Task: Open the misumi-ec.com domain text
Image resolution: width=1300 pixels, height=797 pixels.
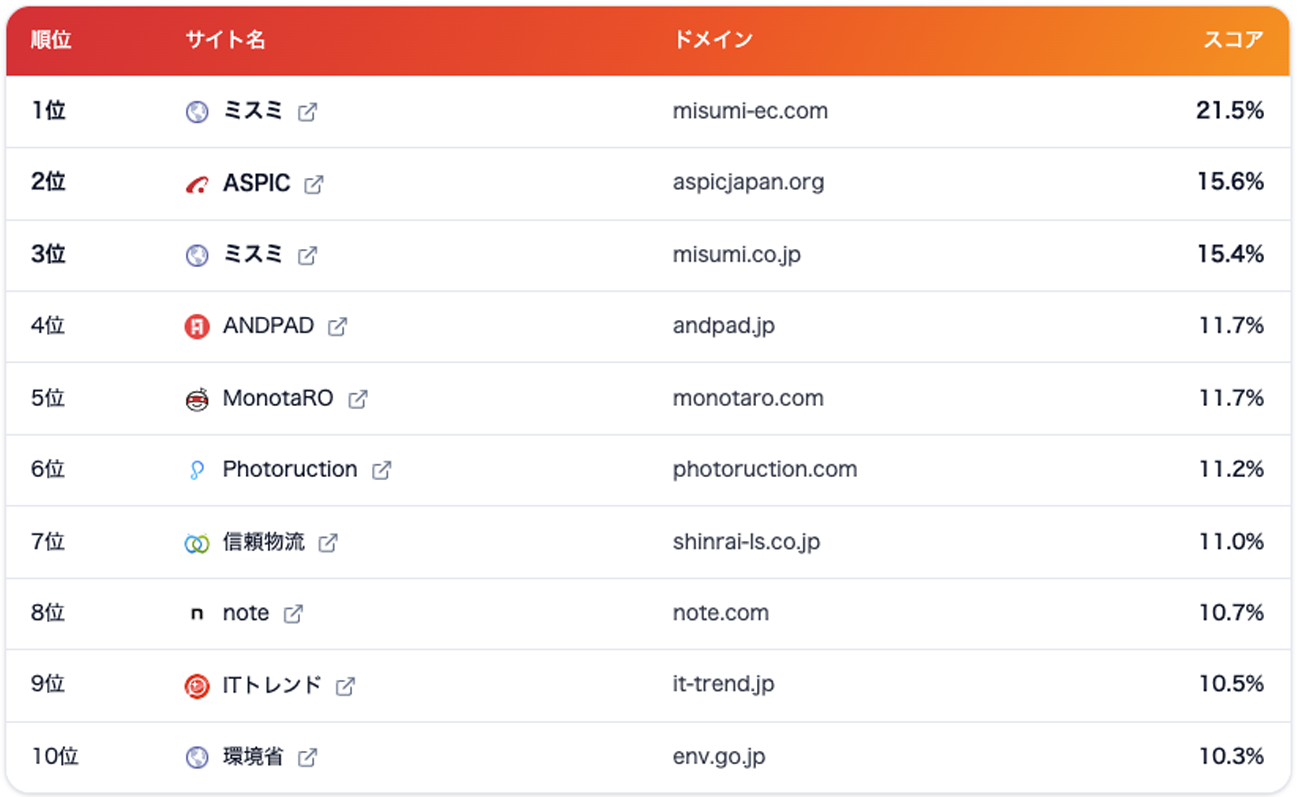Action: [750, 111]
